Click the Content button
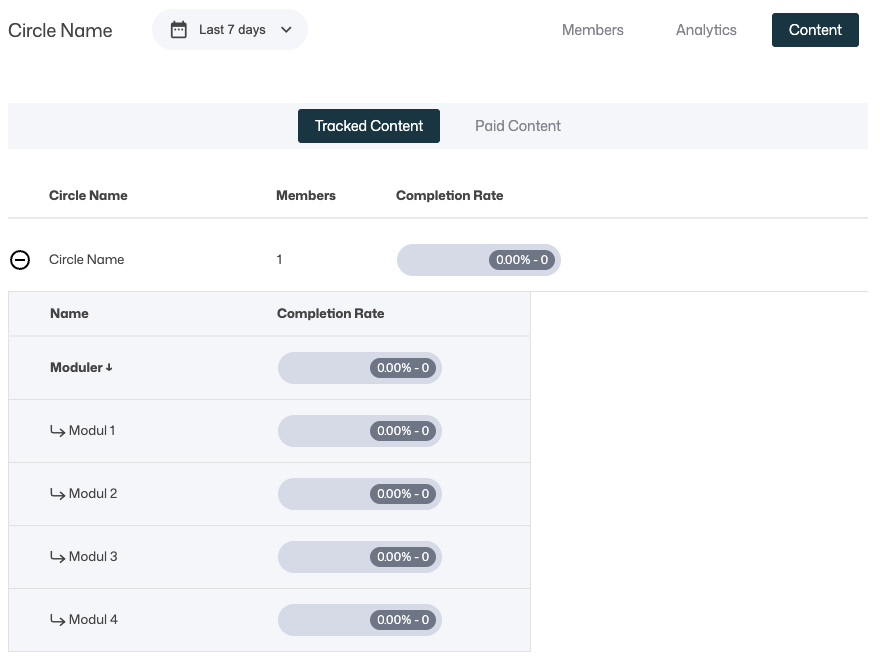Image resolution: width=880 pixels, height=662 pixels. coord(815,30)
